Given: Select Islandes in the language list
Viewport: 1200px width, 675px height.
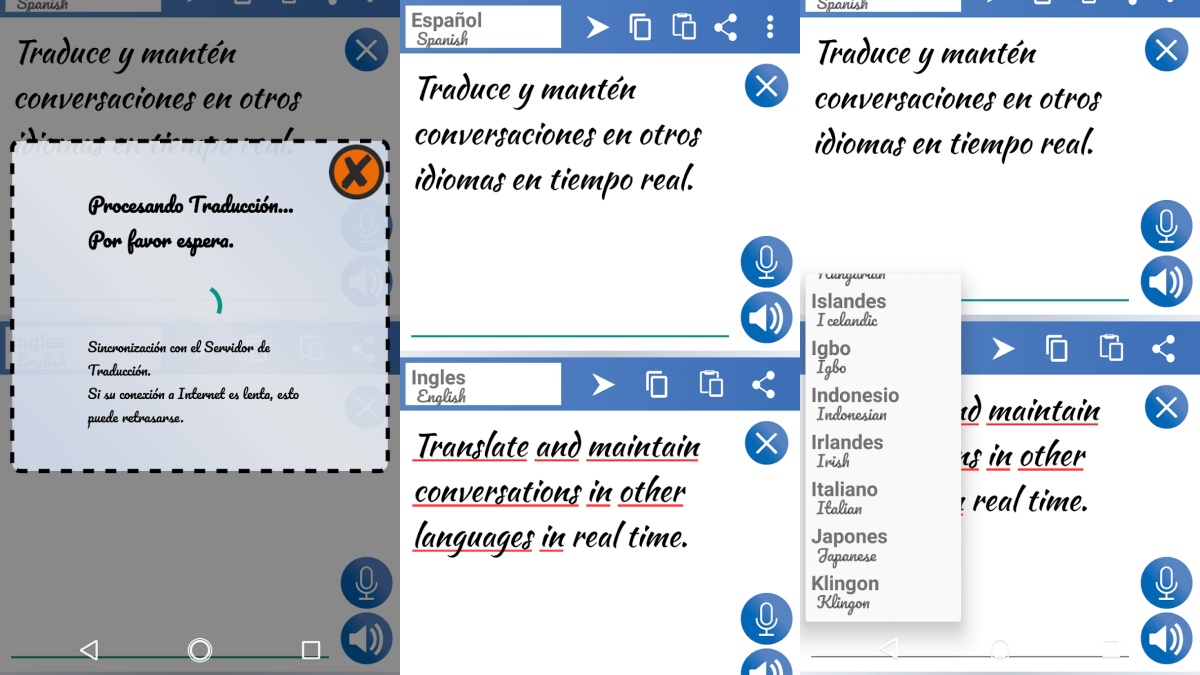Looking at the screenshot, I should click(848, 310).
